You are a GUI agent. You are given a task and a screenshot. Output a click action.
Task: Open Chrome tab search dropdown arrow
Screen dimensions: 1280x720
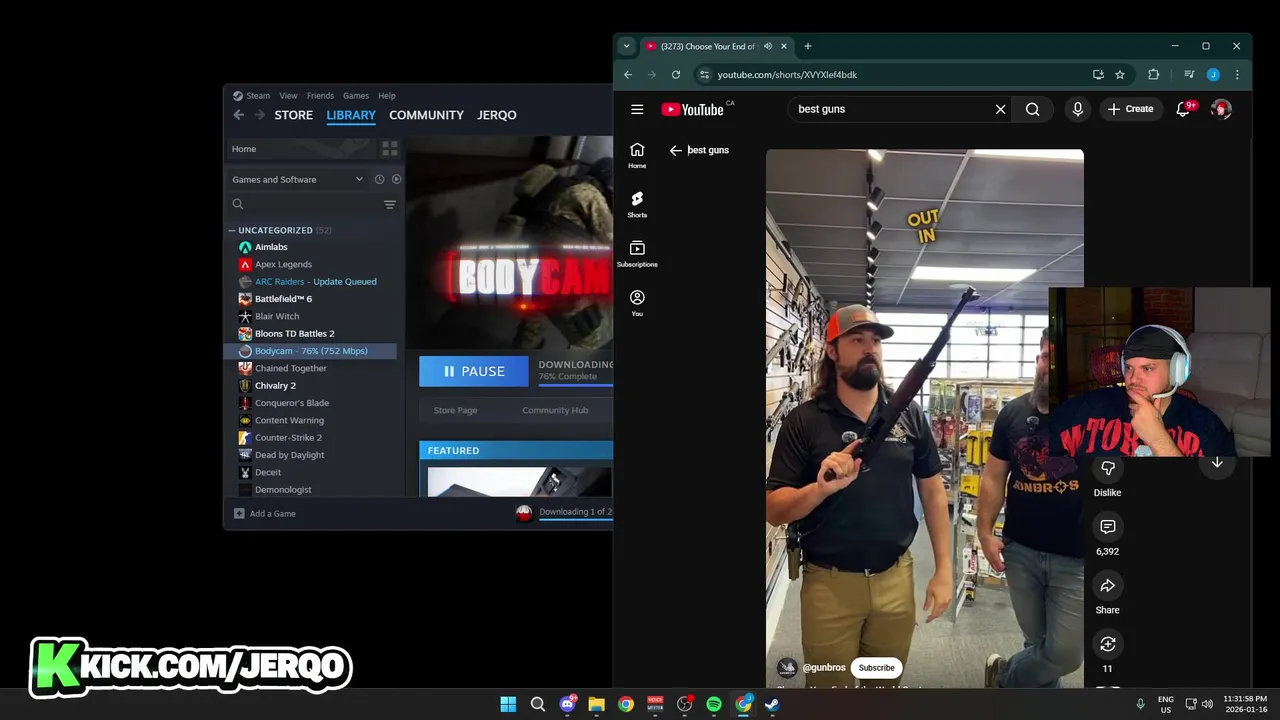pyautogui.click(x=626, y=46)
